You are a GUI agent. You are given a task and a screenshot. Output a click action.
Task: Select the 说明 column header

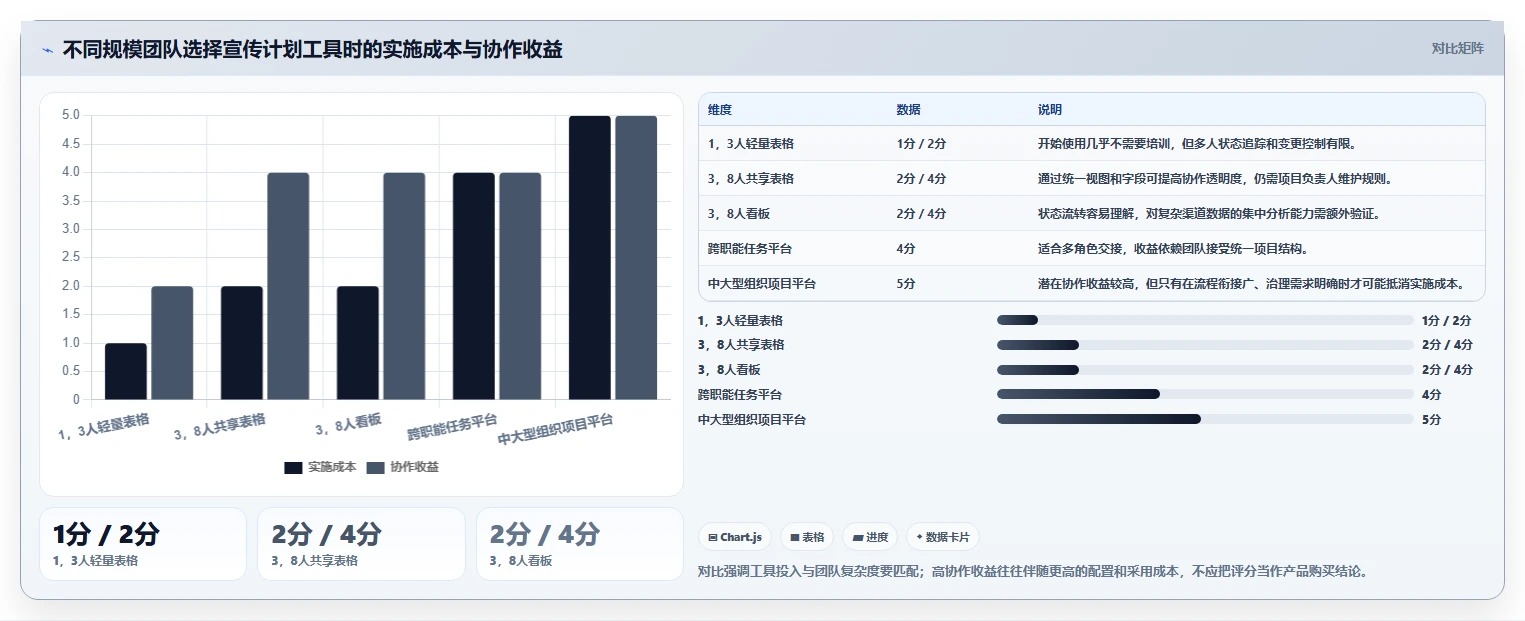click(1050, 110)
